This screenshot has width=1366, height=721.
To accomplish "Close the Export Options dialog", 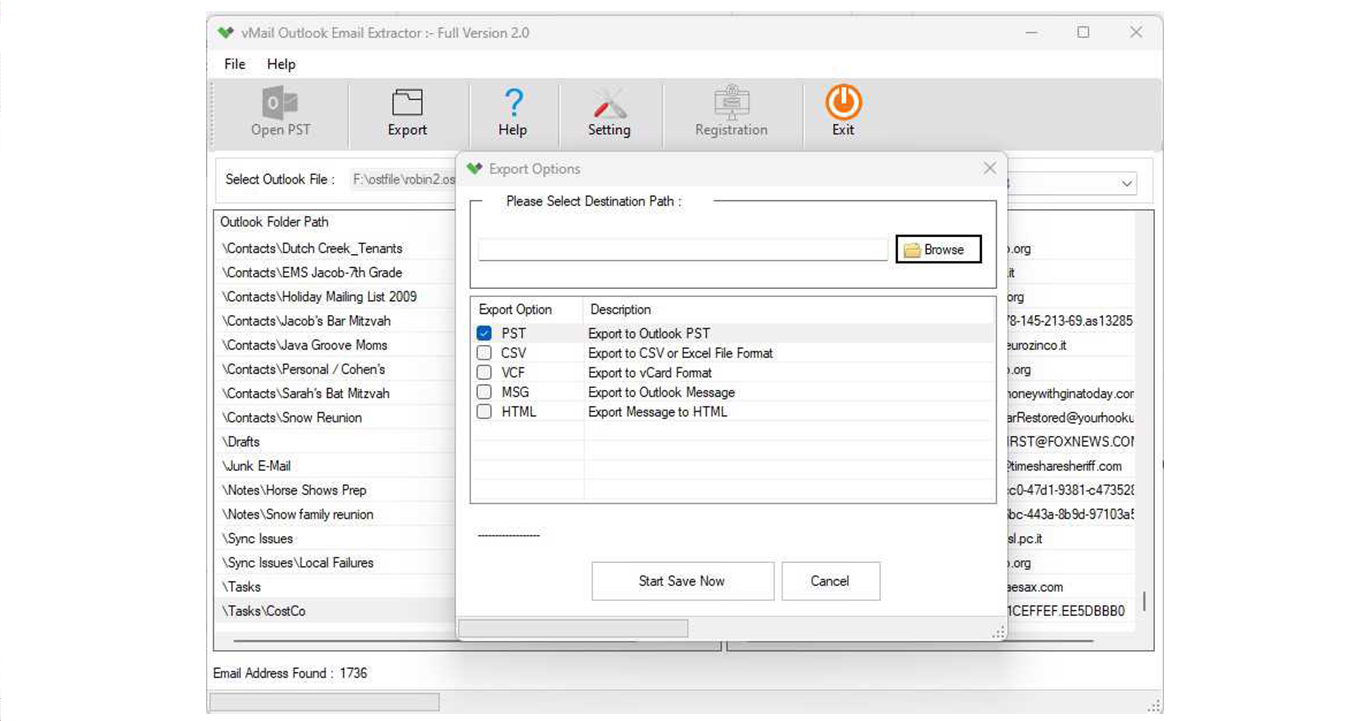I will pos(989,168).
